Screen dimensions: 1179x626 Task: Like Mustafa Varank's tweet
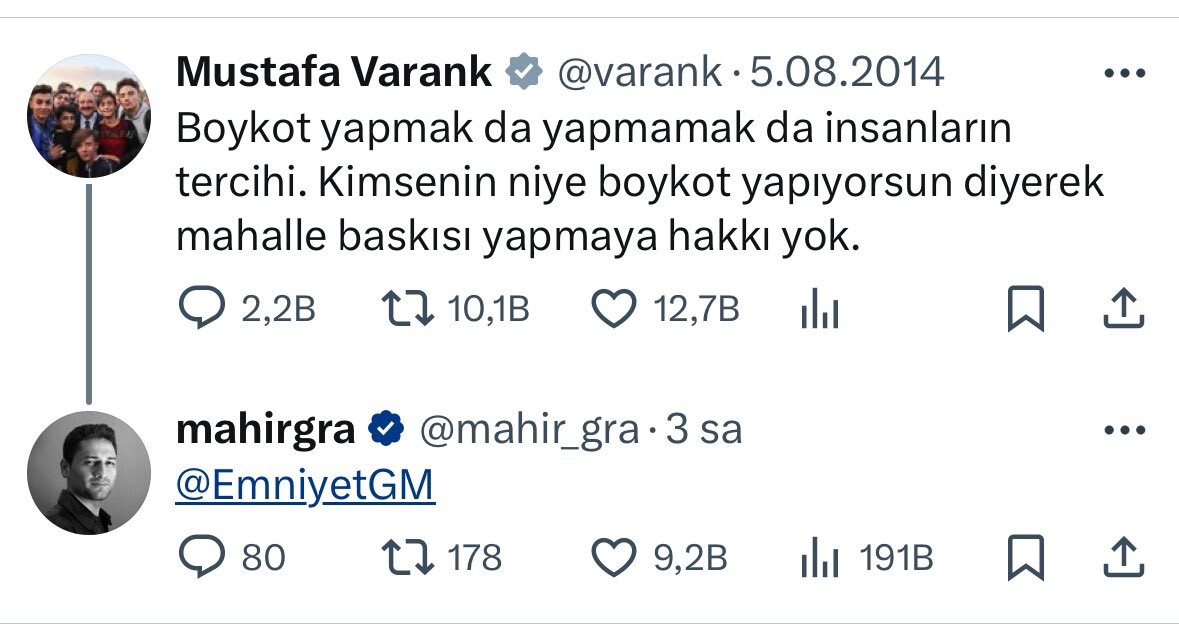click(615, 310)
